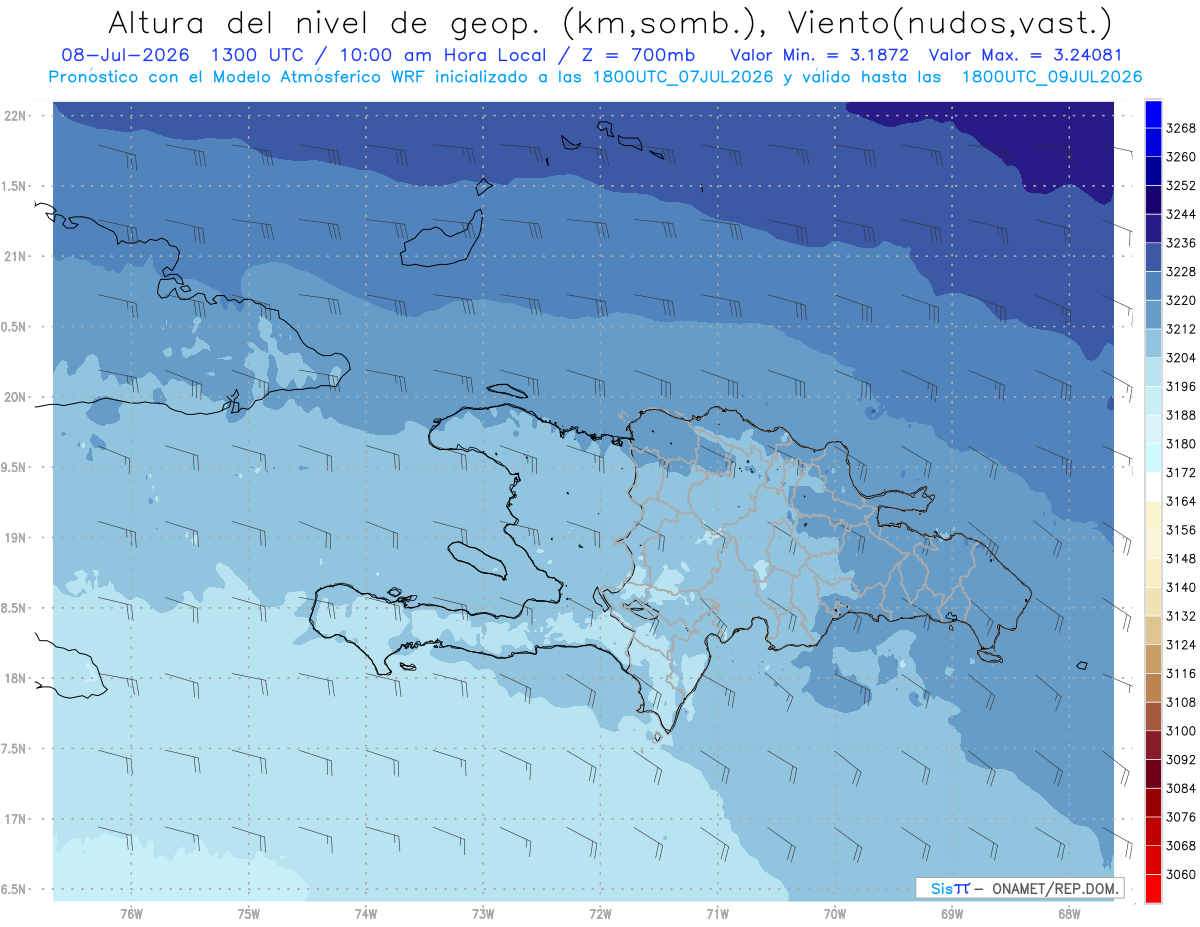Click the colorbar label 3188
Viewport: 1200px width, 927px height.
pos(1181,415)
